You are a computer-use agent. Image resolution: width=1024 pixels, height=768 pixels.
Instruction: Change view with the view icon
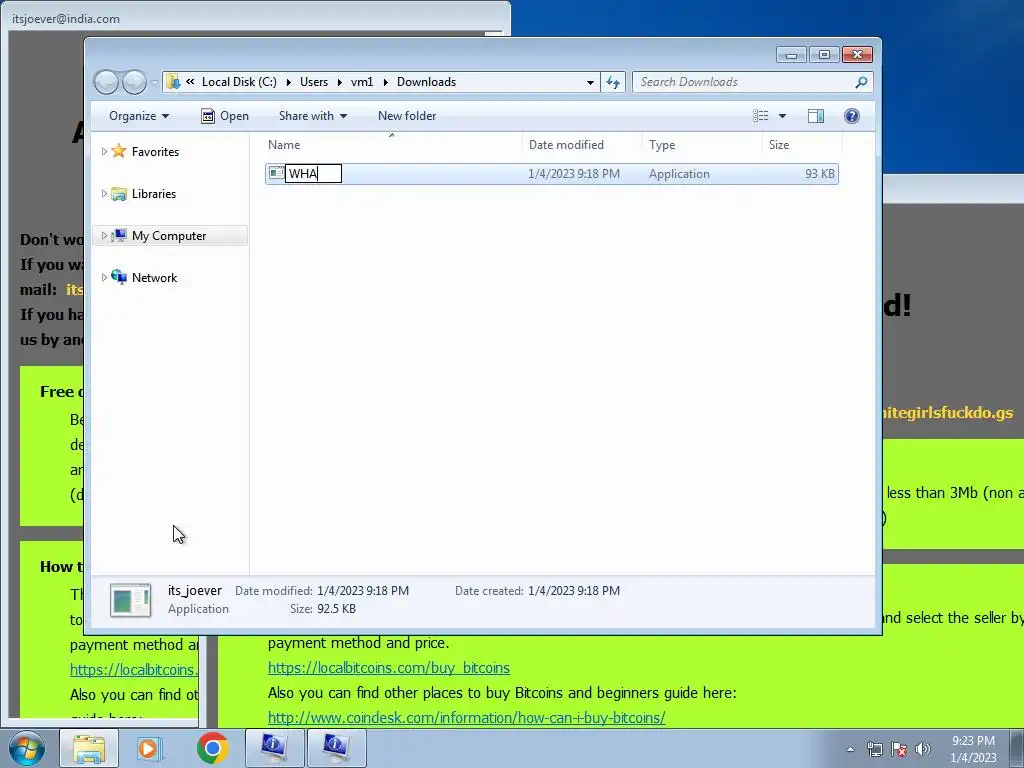click(x=760, y=116)
